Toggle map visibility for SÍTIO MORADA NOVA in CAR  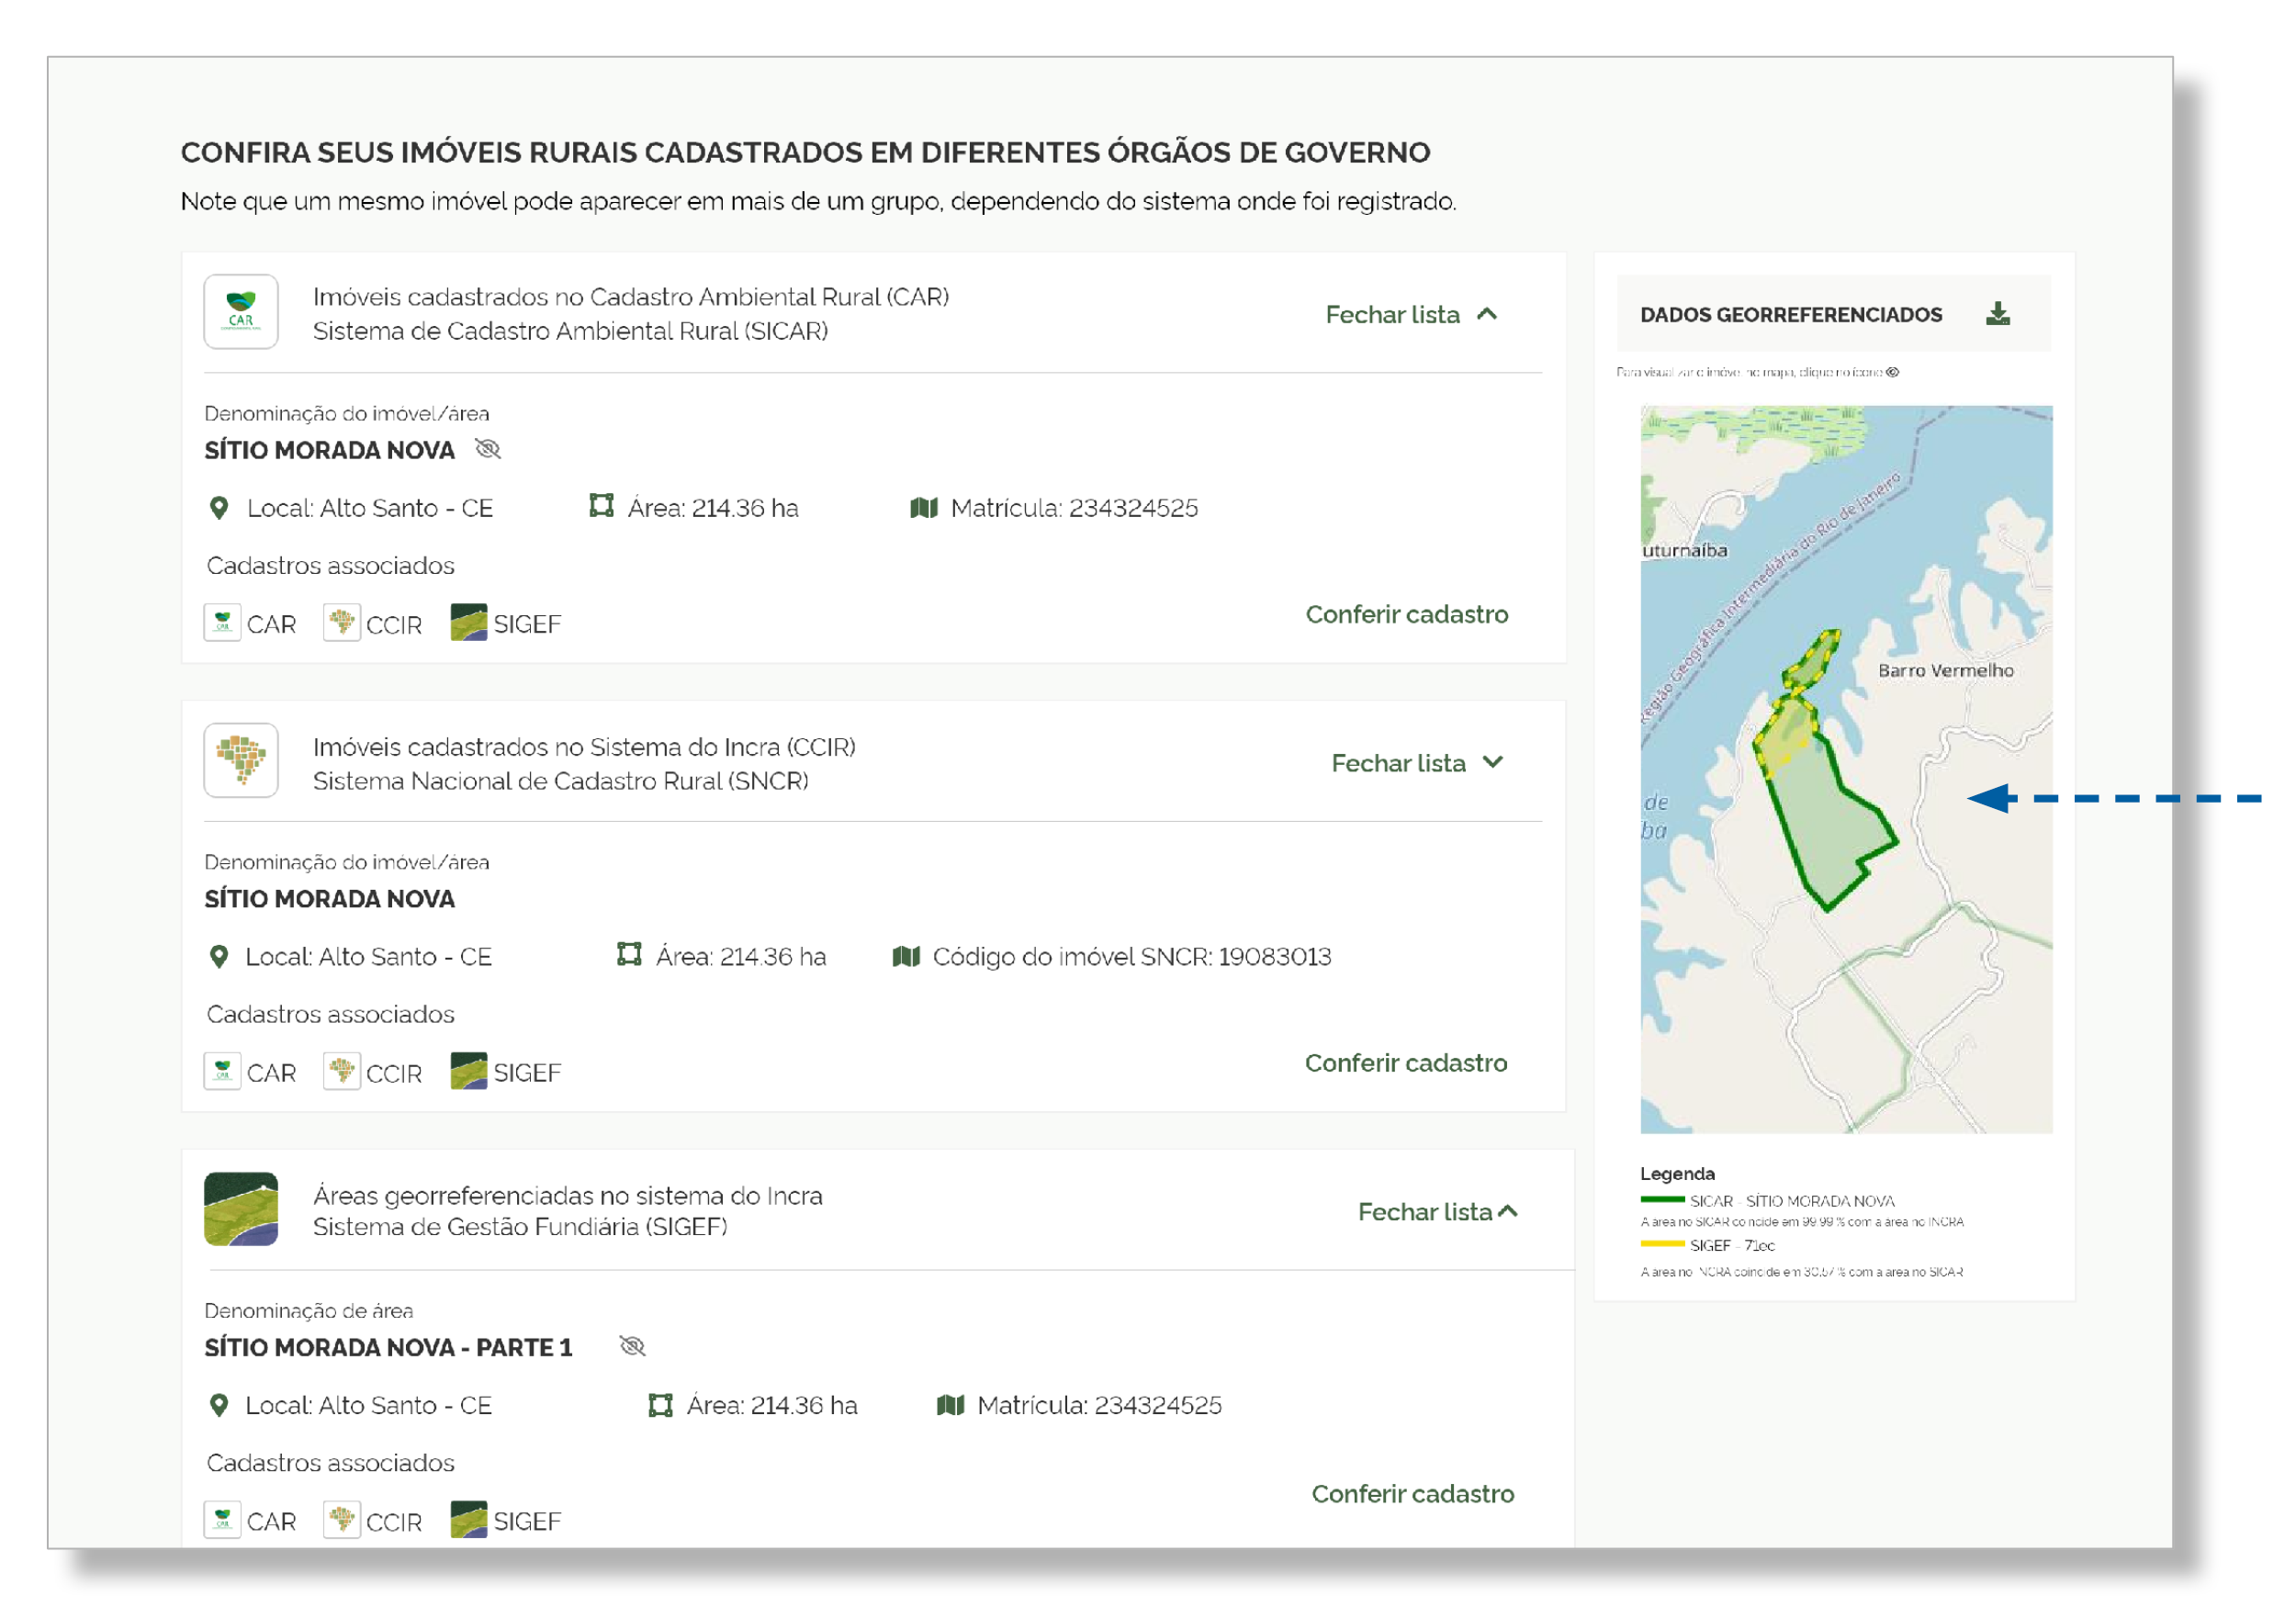488,449
